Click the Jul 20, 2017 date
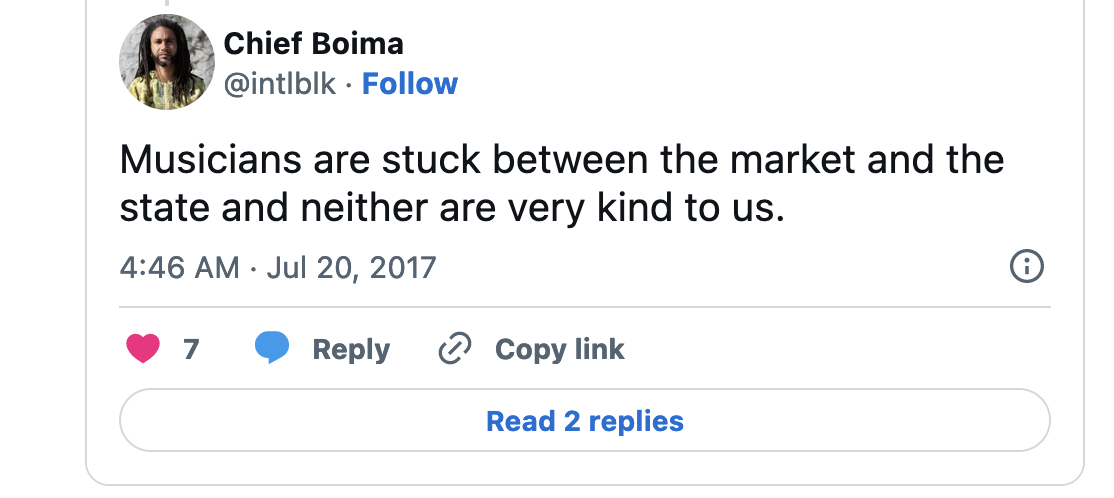Image resolution: width=1114 pixels, height=498 pixels. (x=351, y=268)
